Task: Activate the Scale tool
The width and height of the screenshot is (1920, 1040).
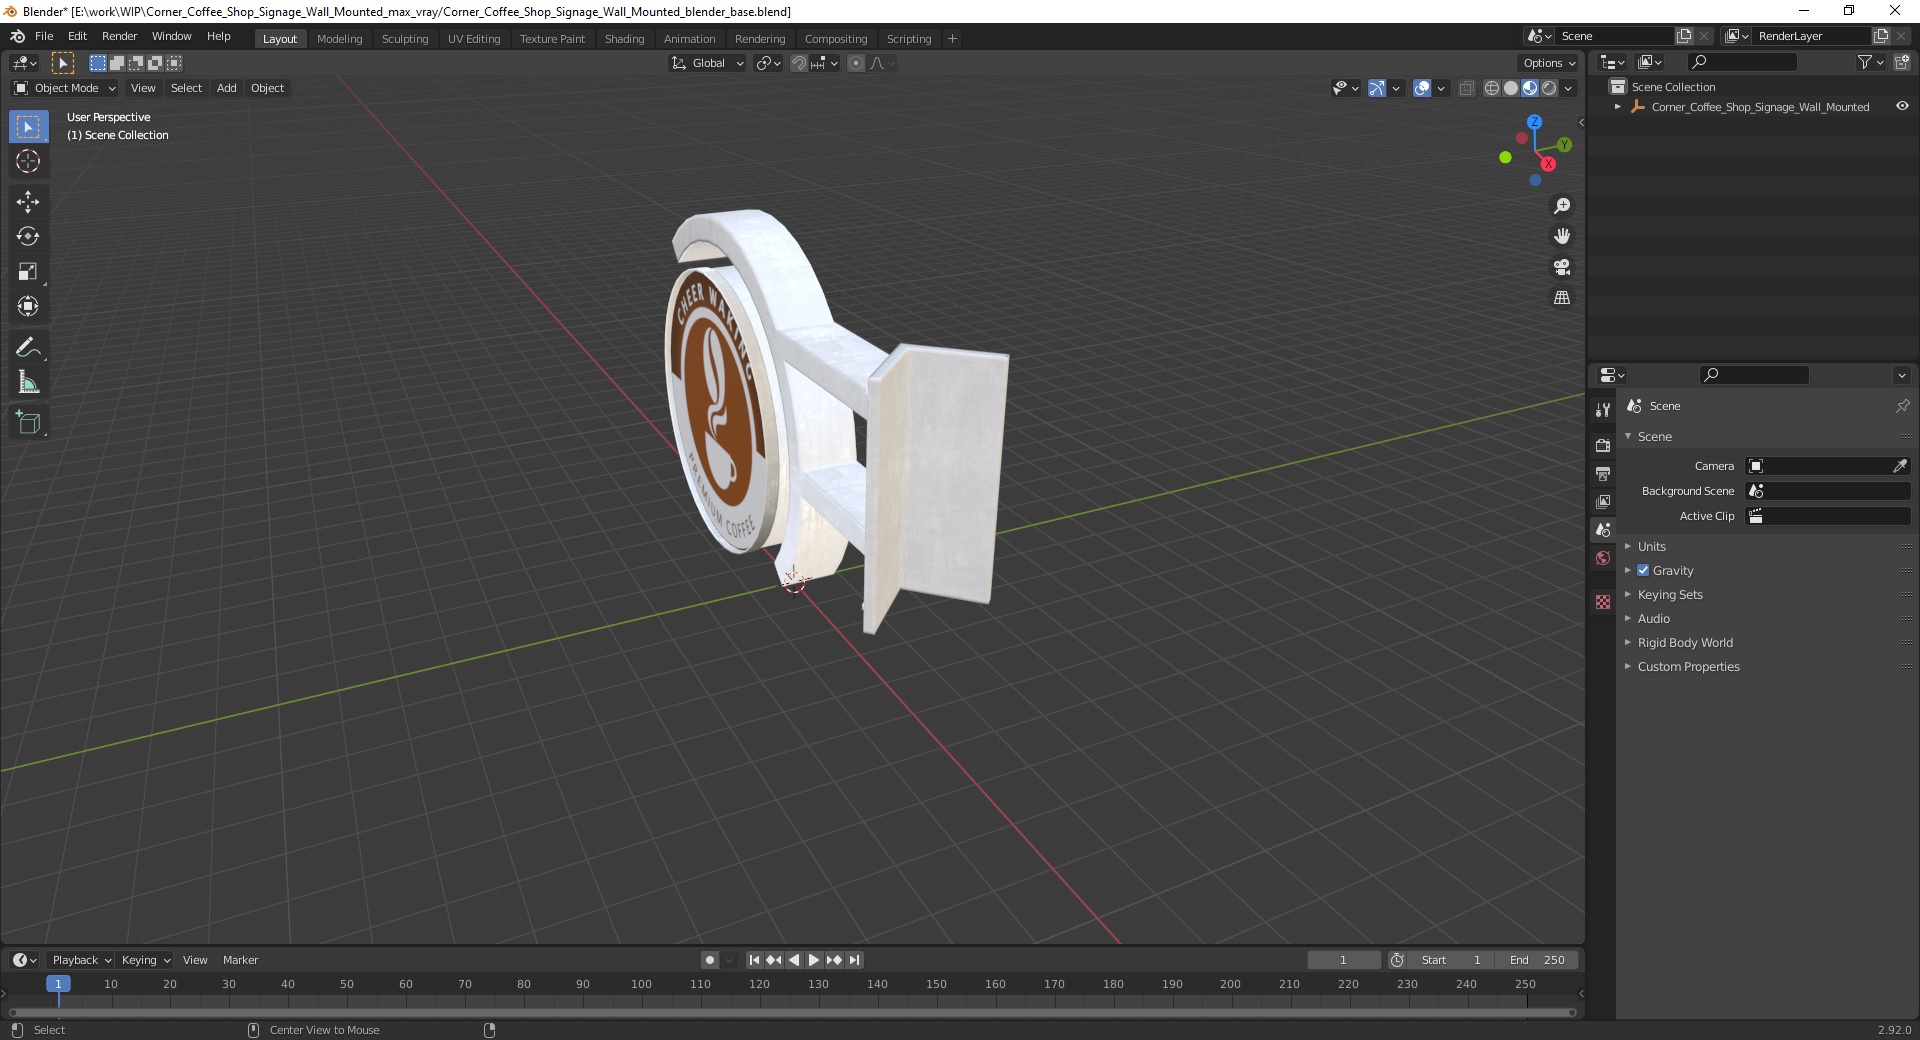Action: tap(28, 272)
